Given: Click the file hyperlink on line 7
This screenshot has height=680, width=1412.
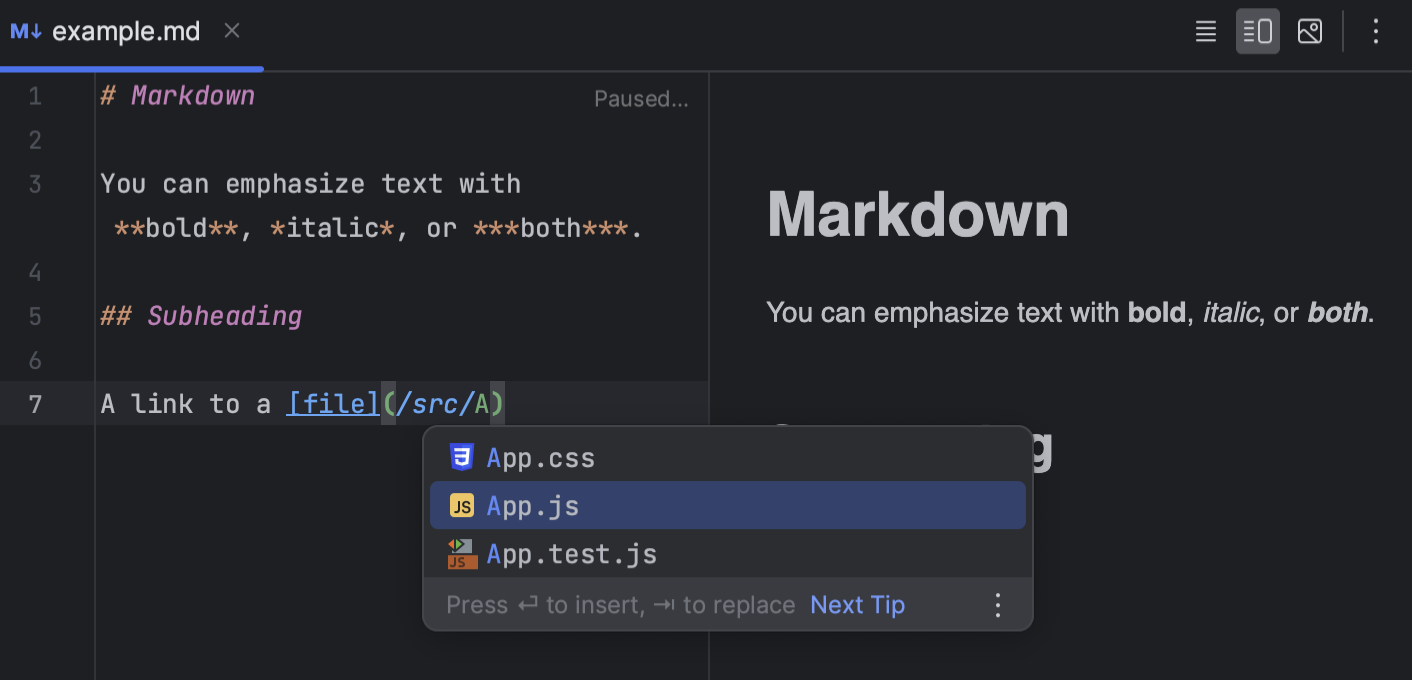Looking at the screenshot, I should tap(332, 403).
